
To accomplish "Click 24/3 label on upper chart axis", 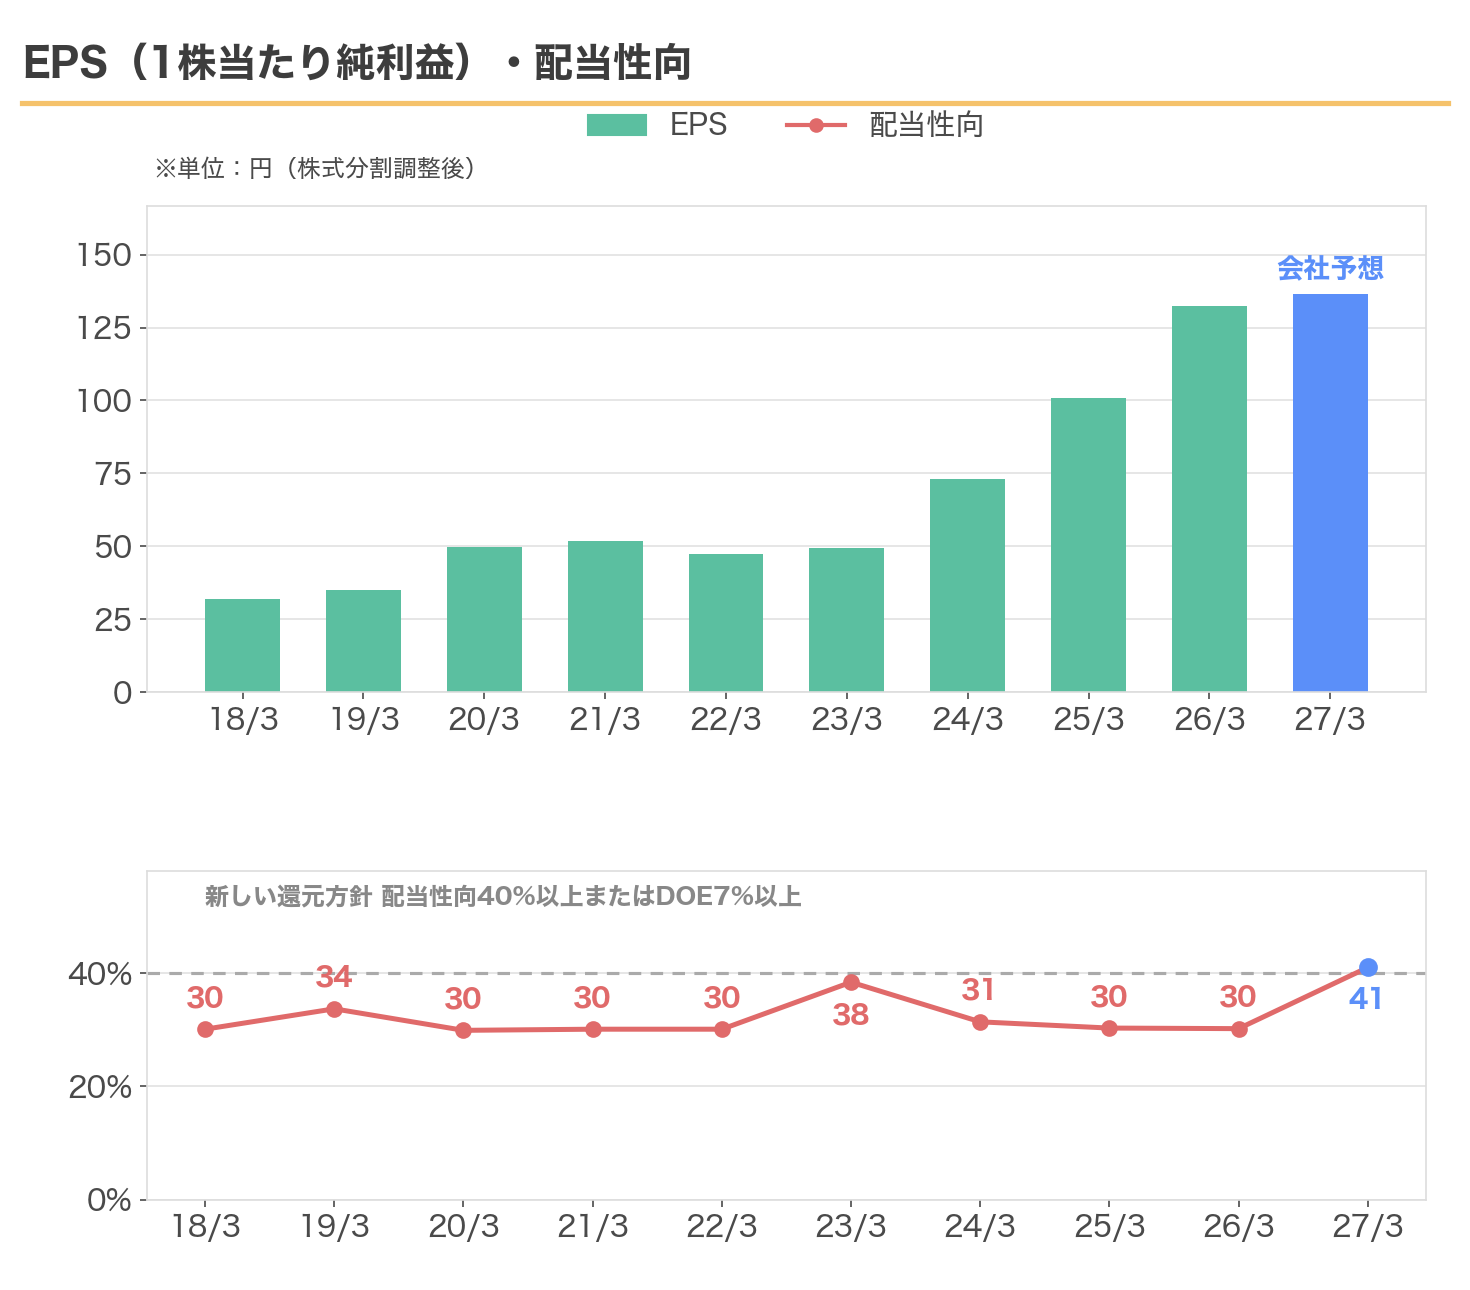I will click(x=967, y=719).
